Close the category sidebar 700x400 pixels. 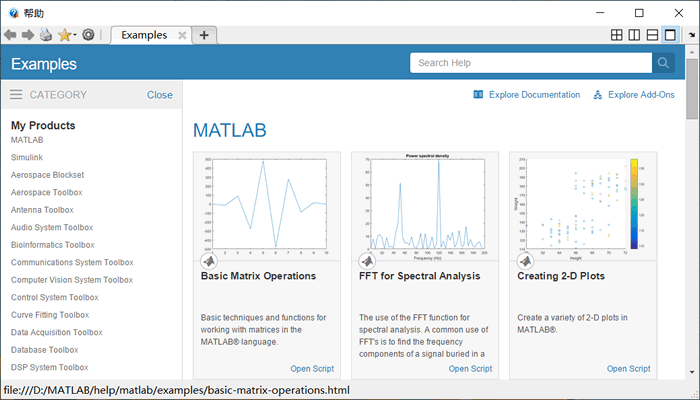[160, 95]
